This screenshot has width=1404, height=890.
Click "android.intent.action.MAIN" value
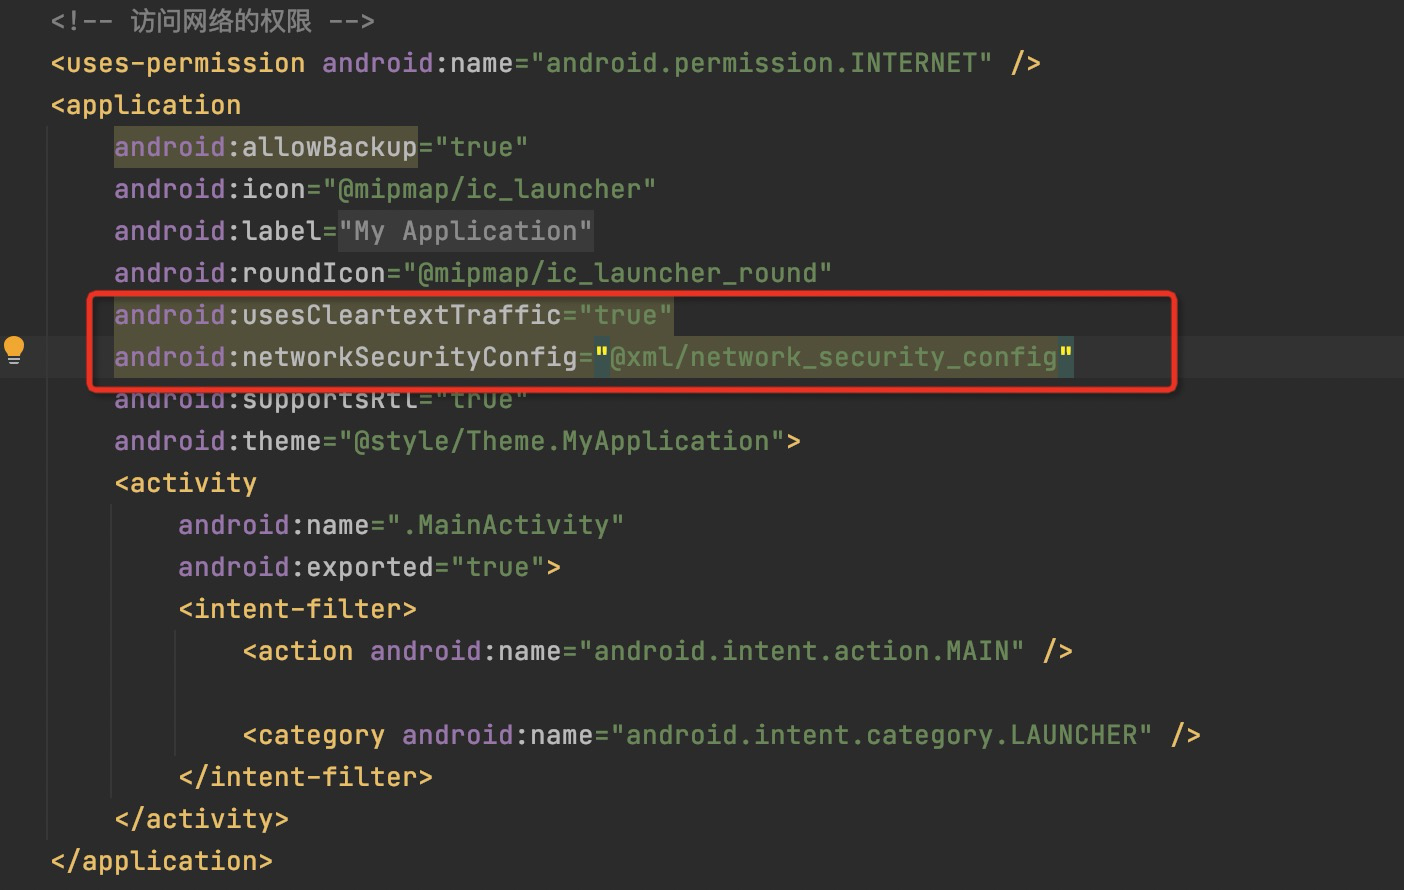click(801, 651)
